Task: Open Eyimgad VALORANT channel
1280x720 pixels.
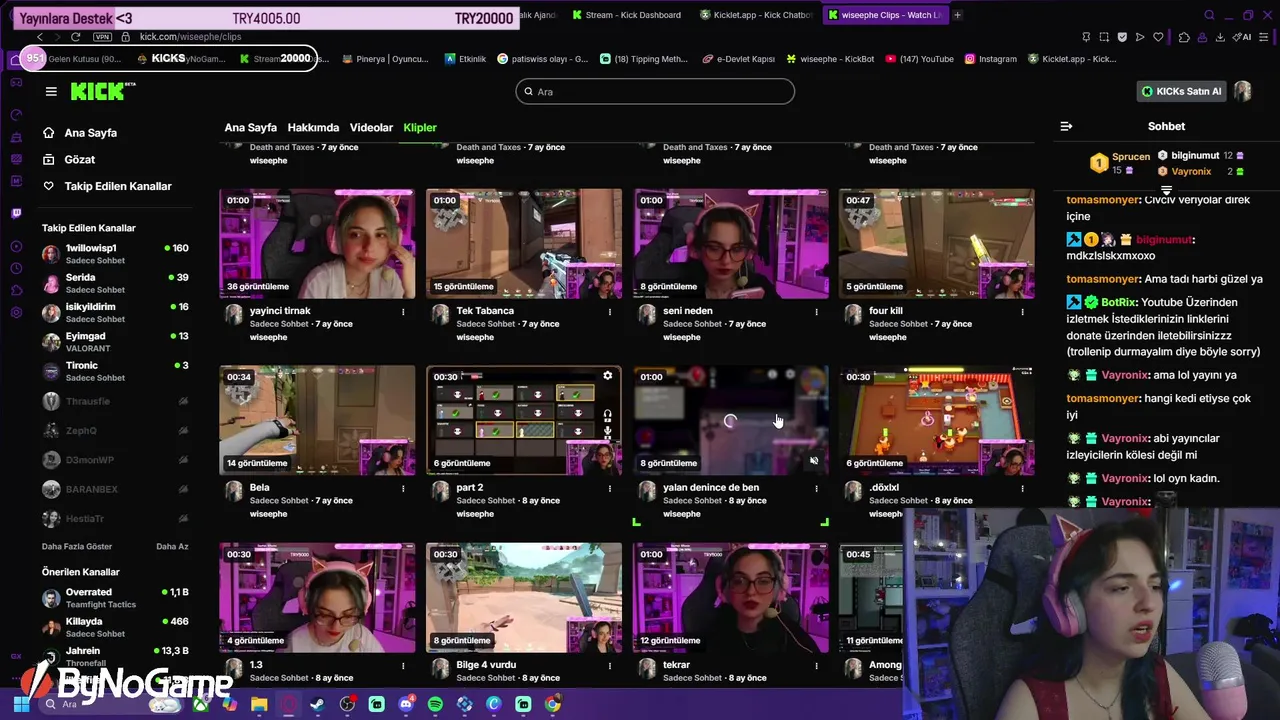Action: tap(115, 342)
